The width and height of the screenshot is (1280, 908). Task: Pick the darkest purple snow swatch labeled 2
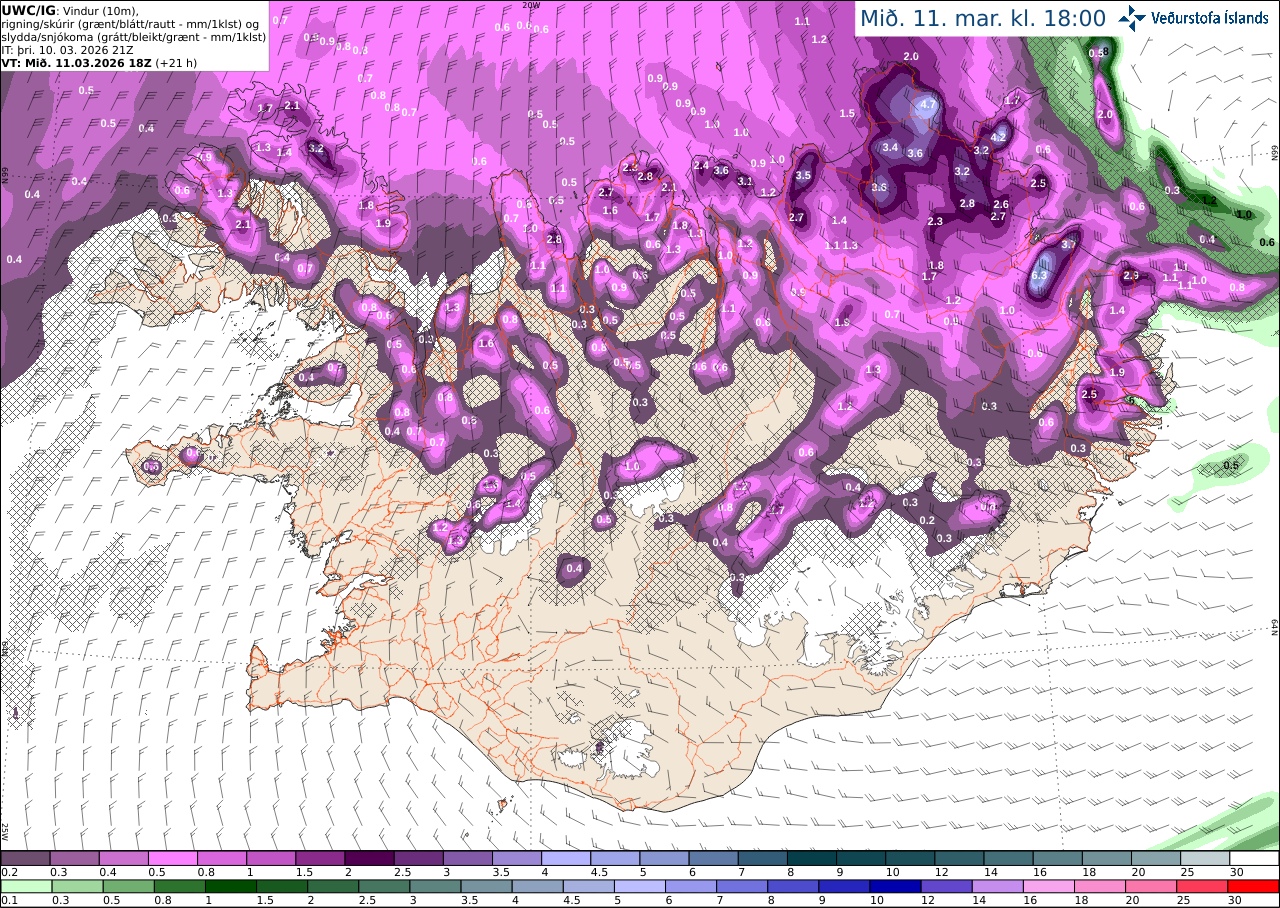tap(369, 858)
